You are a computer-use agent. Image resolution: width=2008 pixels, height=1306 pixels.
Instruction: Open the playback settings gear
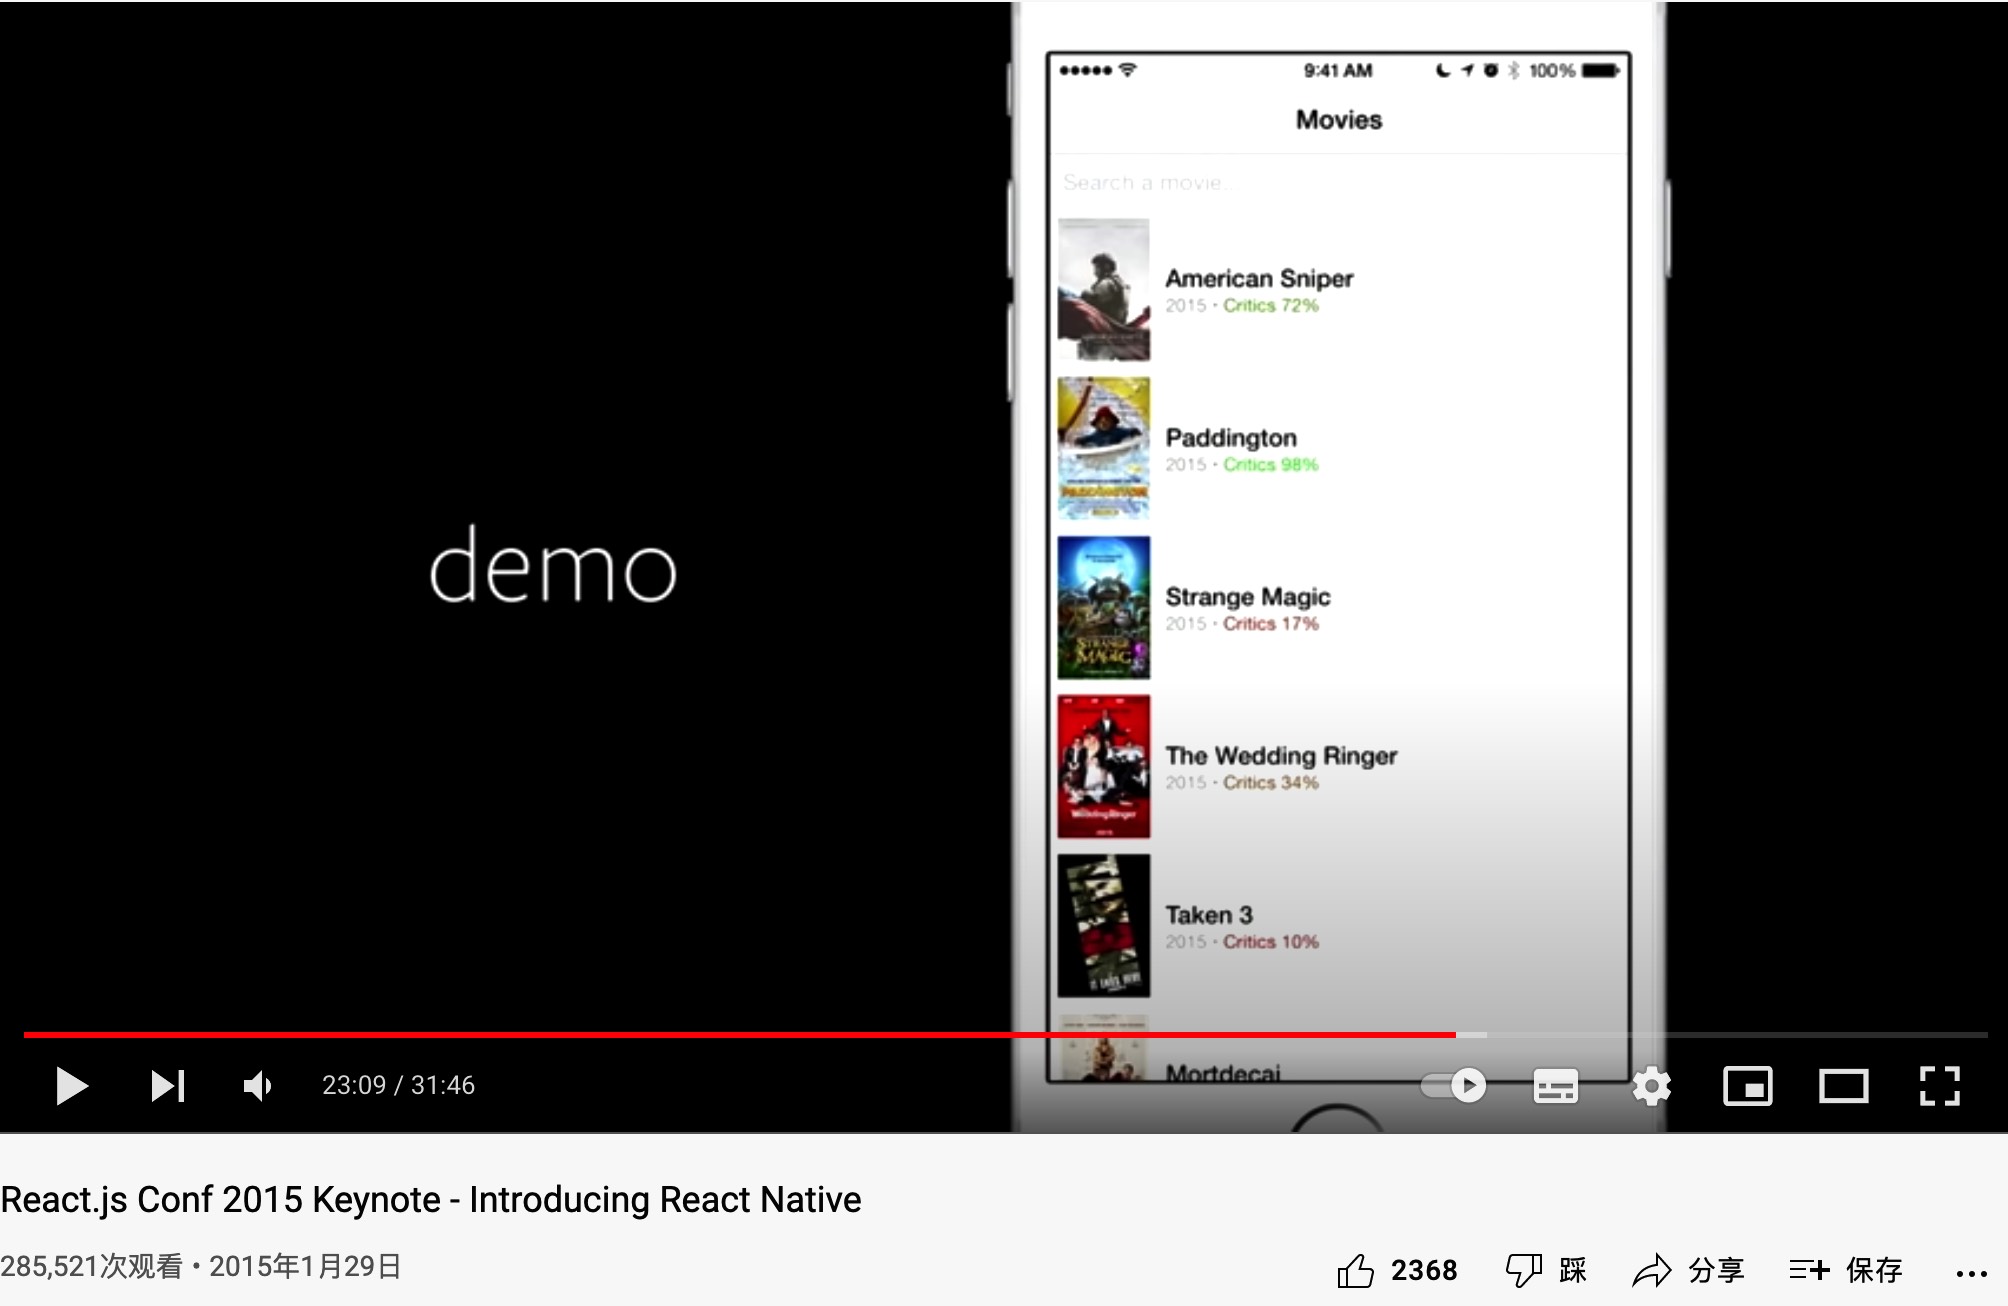(1650, 1085)
